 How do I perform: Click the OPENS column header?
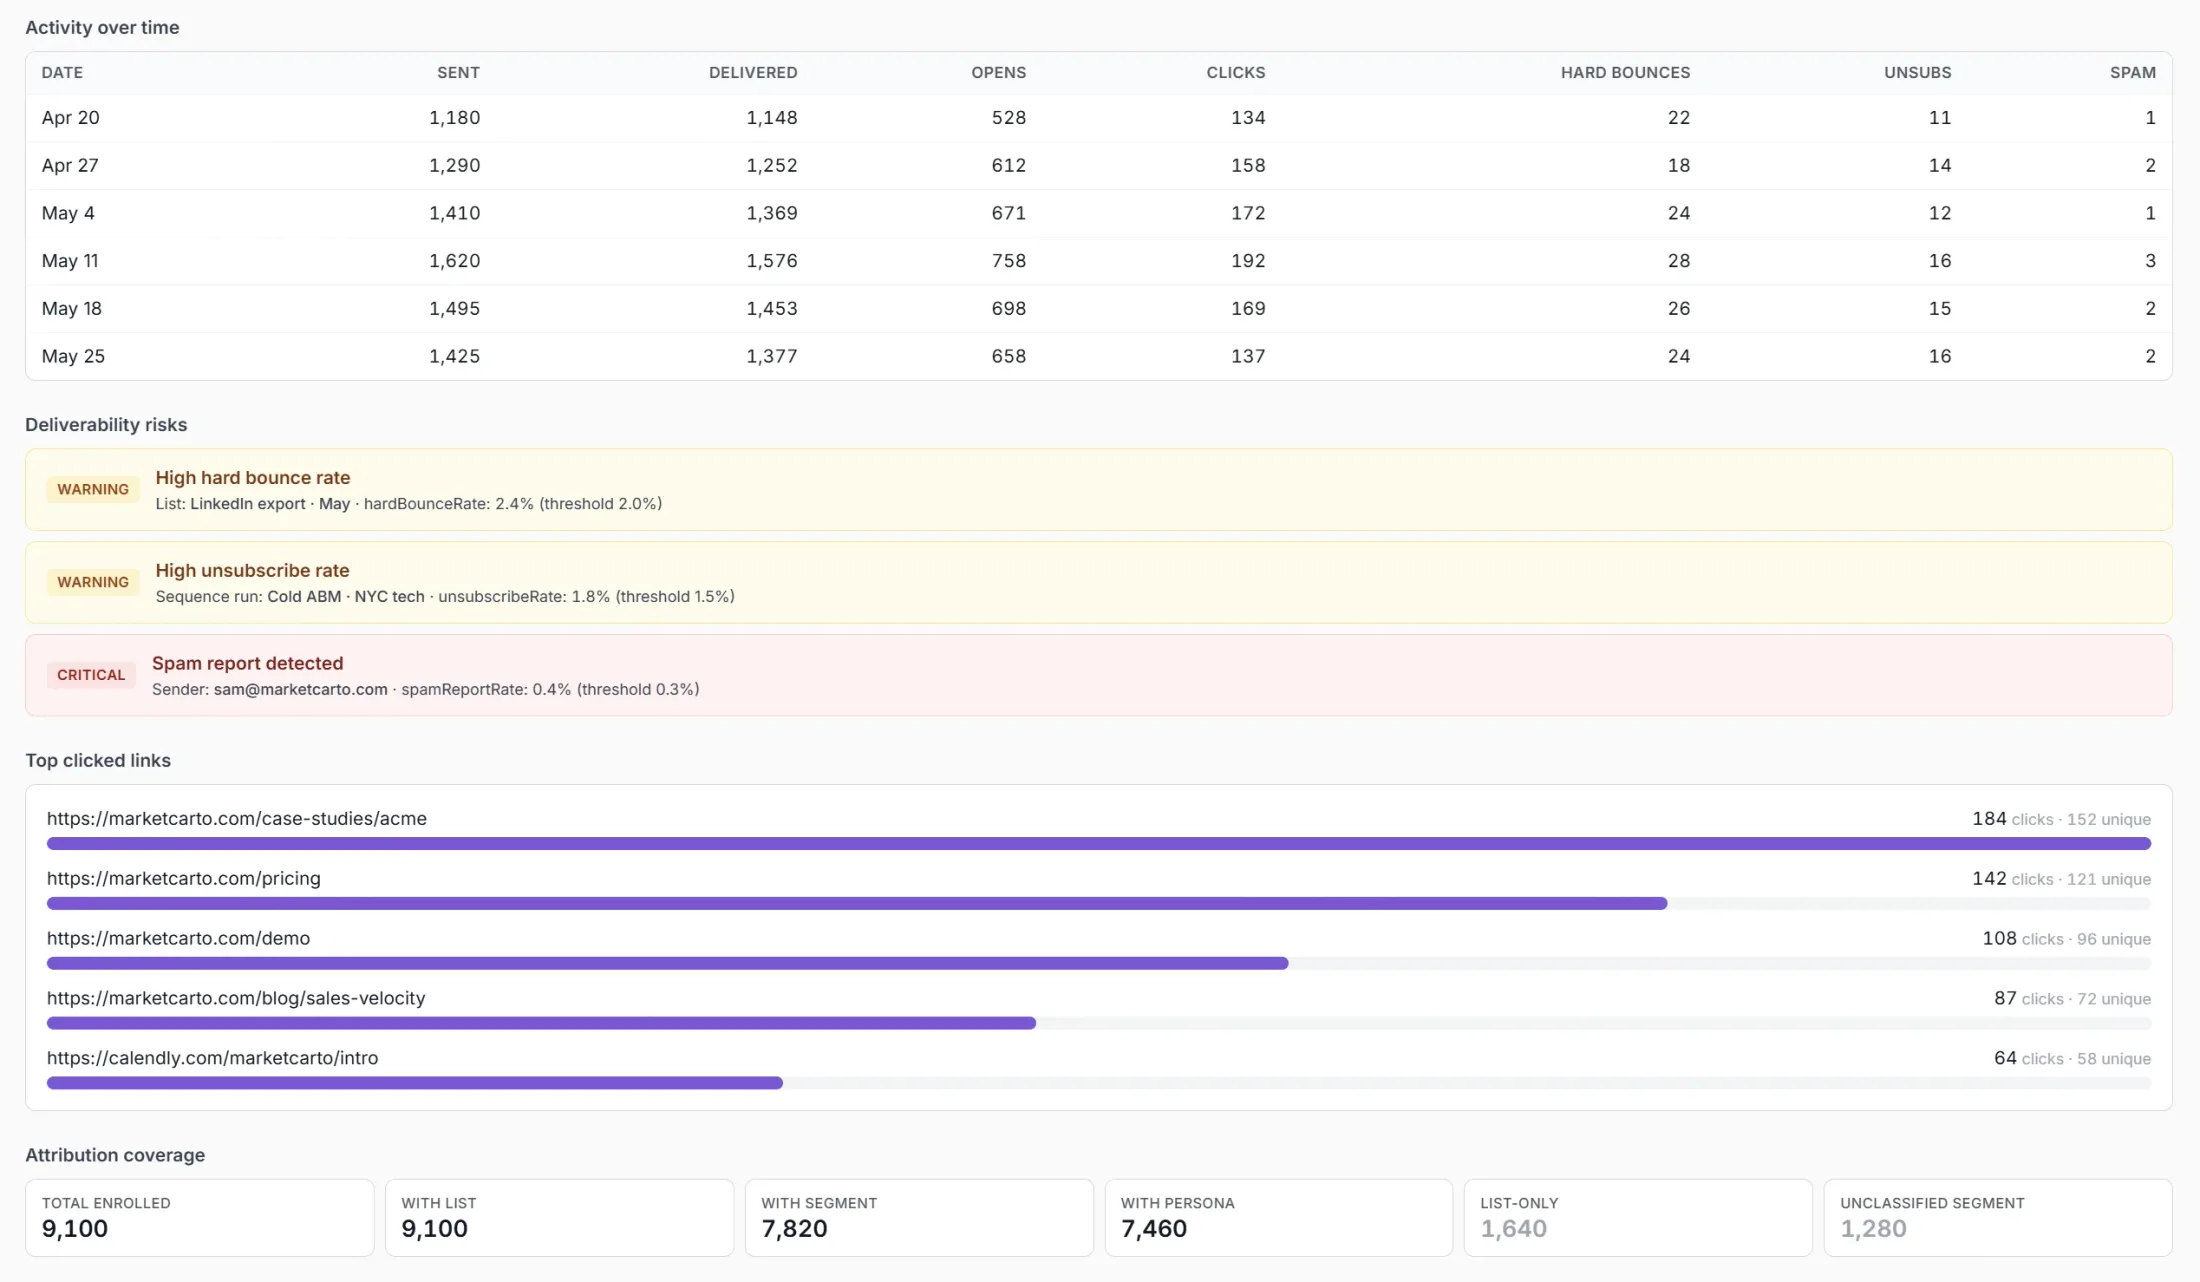[x=998, y=73]
